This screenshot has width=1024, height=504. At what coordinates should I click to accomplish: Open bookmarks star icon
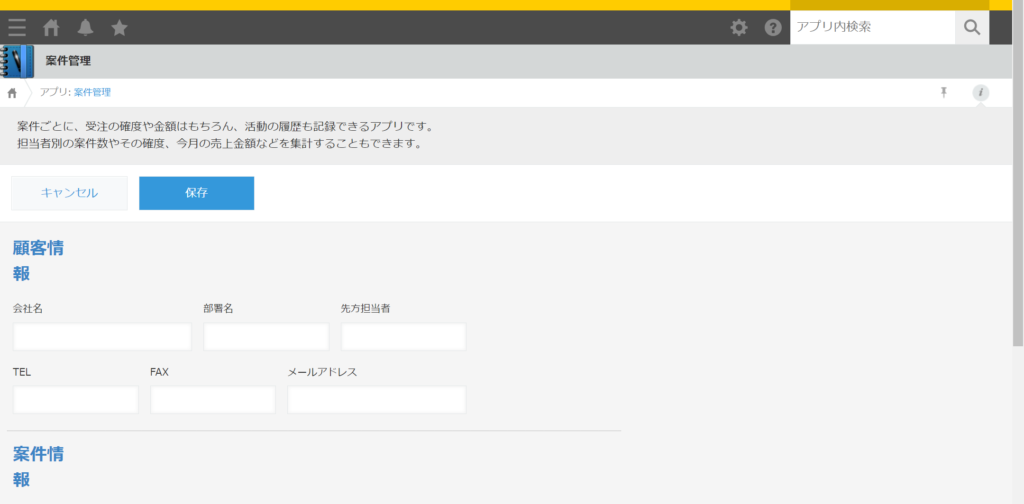(120, 27)
